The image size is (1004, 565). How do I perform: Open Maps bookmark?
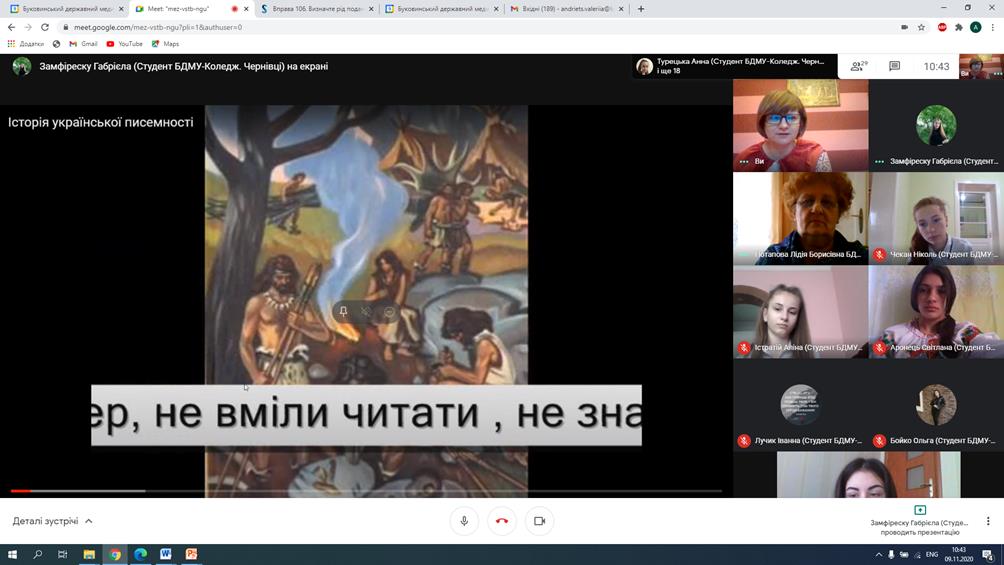coord(165,44)
